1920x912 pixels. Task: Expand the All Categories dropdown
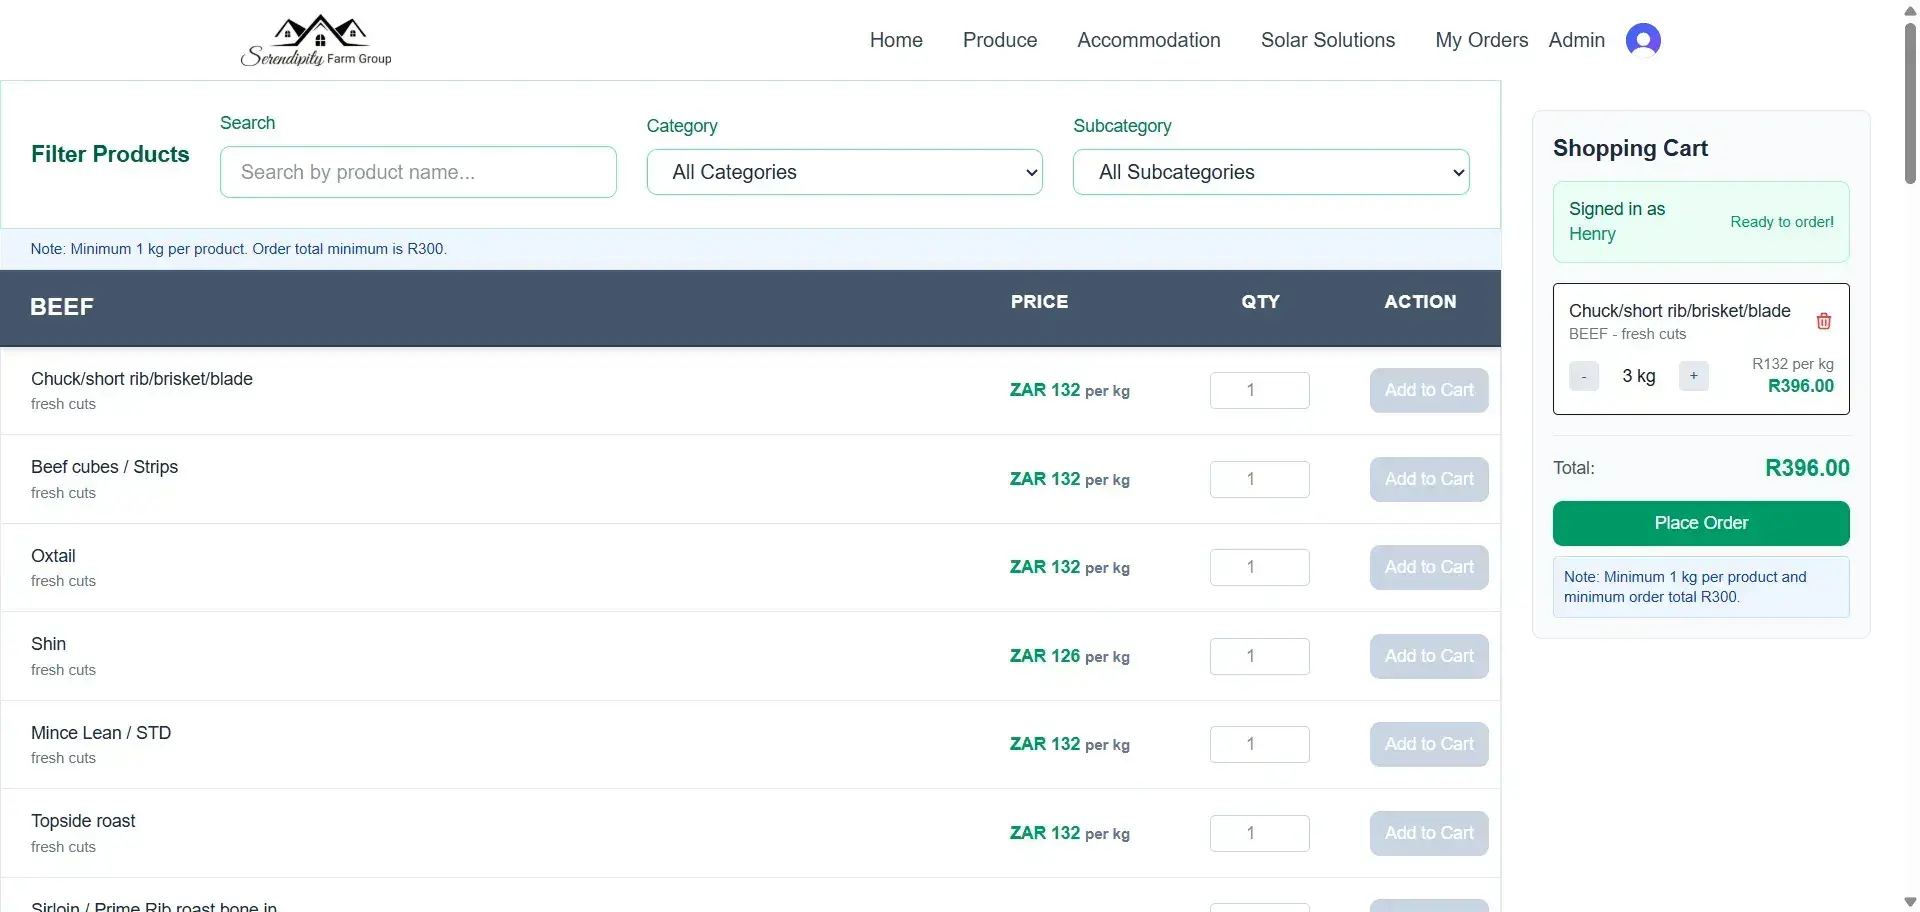(x=844, y=172)
